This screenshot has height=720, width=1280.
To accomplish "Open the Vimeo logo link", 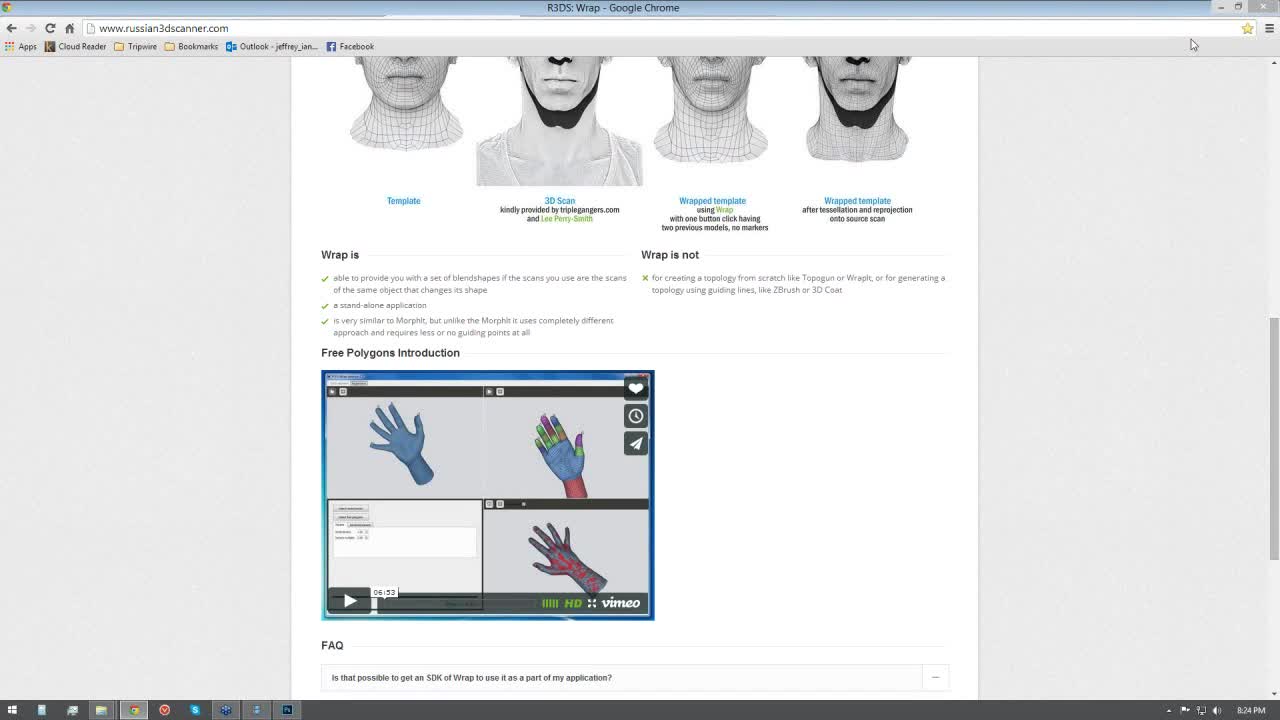I will point(621,602).
